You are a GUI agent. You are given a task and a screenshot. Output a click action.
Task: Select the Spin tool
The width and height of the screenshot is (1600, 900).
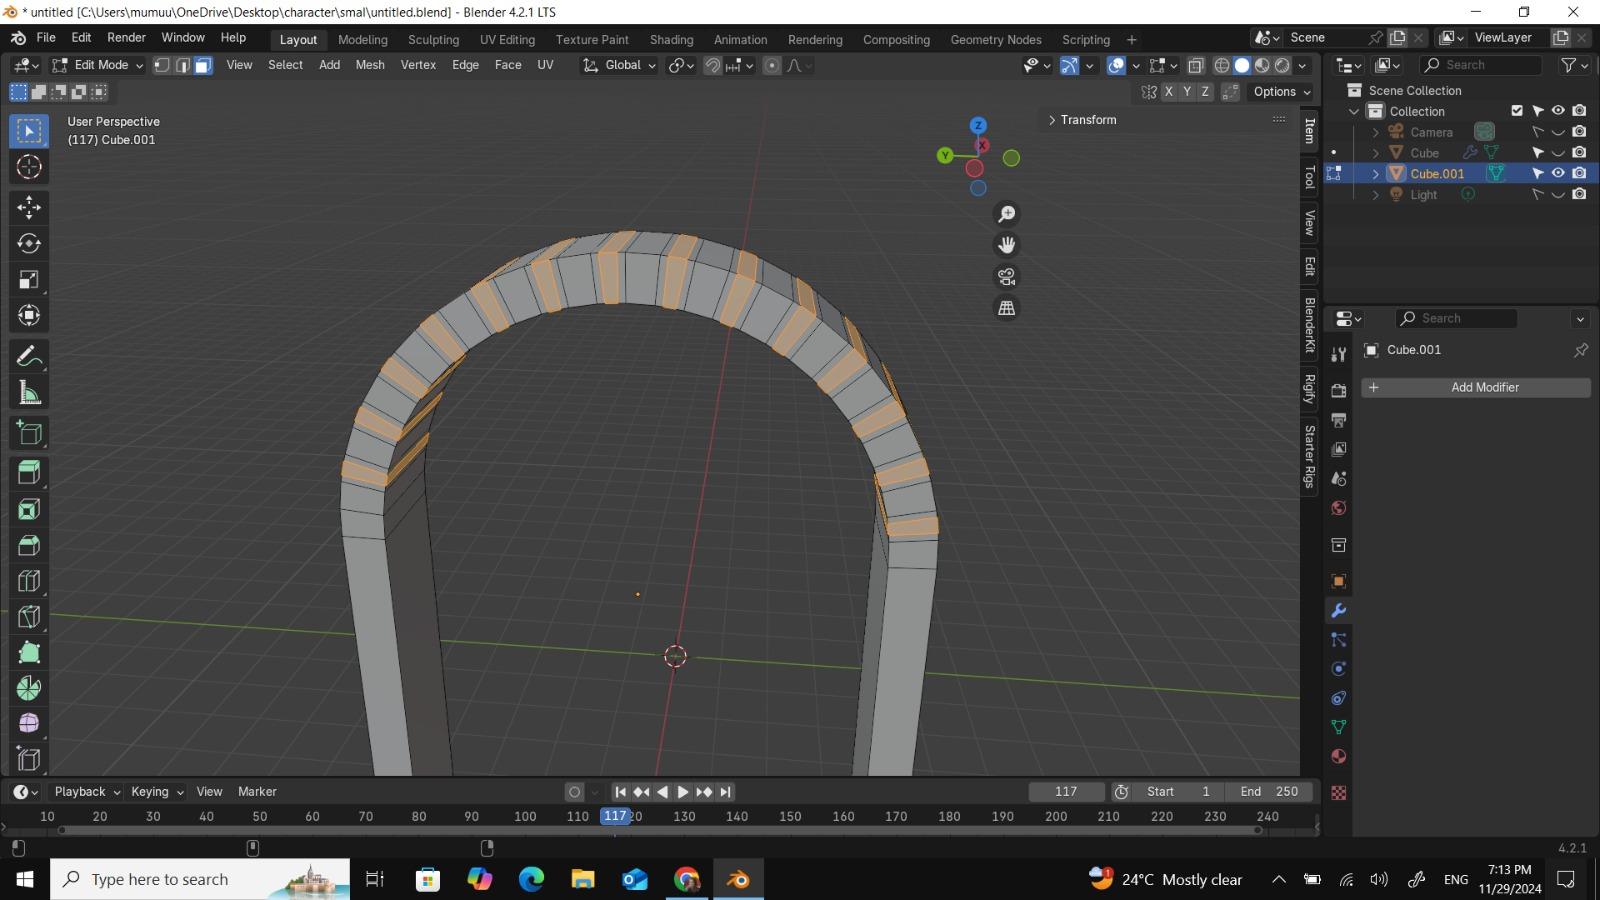tap(29, 688)
